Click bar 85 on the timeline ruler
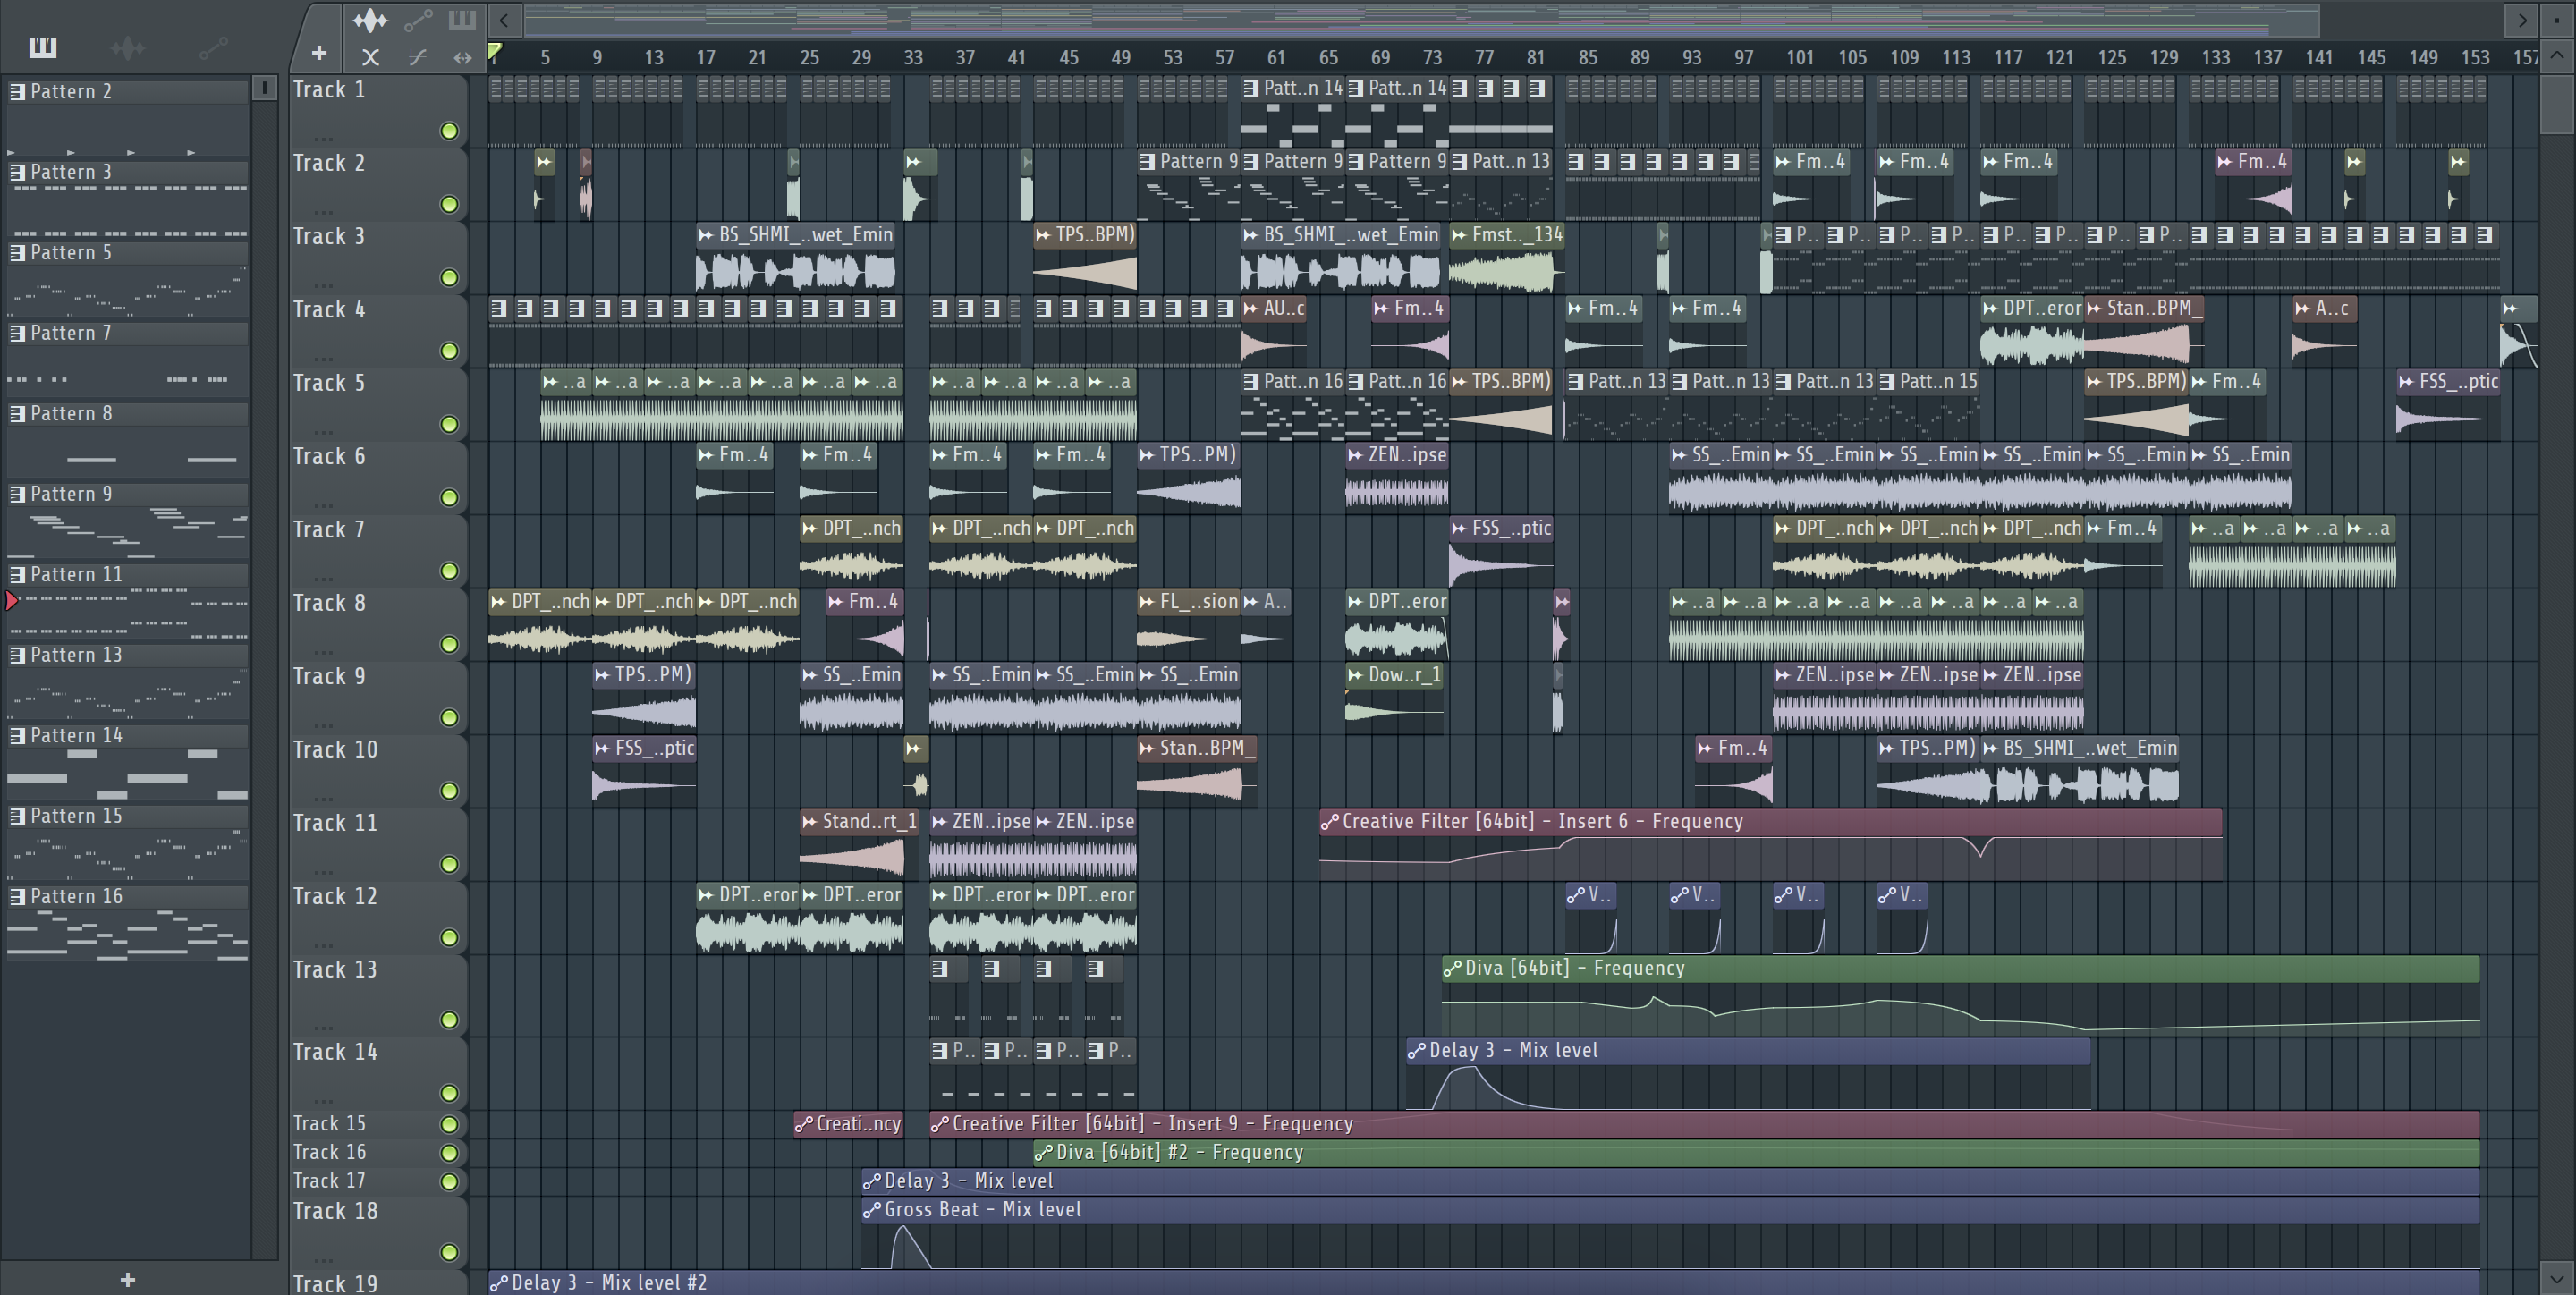Image resolution: width=2576 pixels, height=1295 pixels. (1588, 58)
